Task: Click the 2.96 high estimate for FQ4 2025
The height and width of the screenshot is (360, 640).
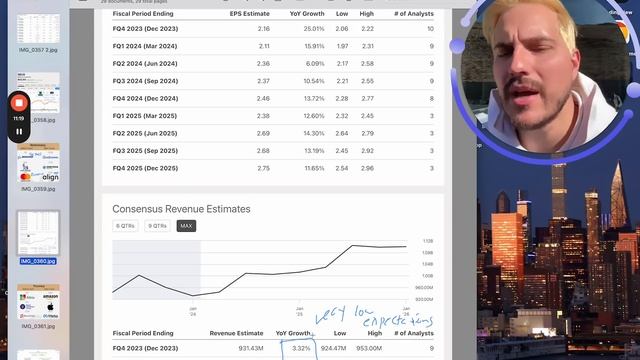Action: pyautogui.click(x=367, y=168)
